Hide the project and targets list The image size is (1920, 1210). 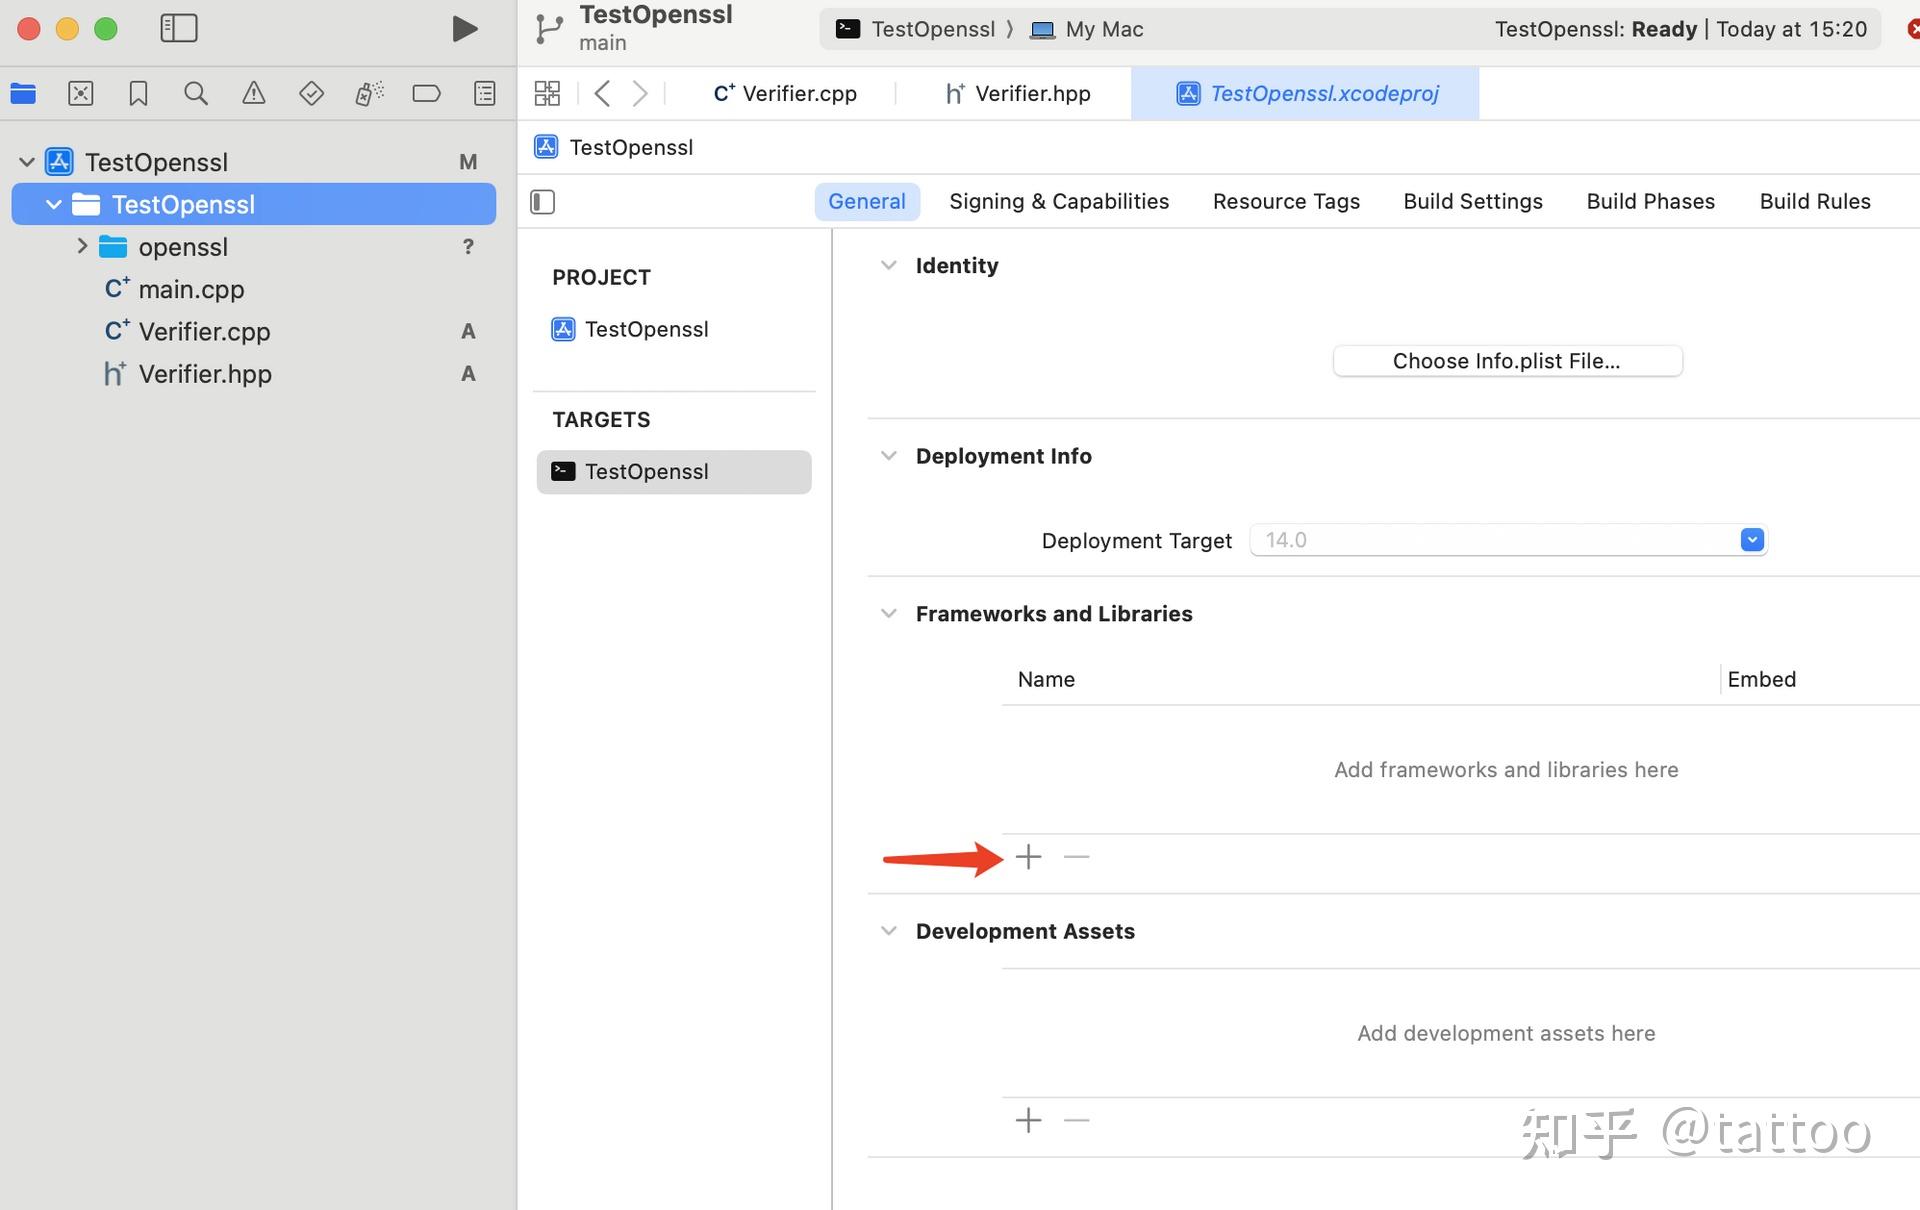(x=543, y=202)
